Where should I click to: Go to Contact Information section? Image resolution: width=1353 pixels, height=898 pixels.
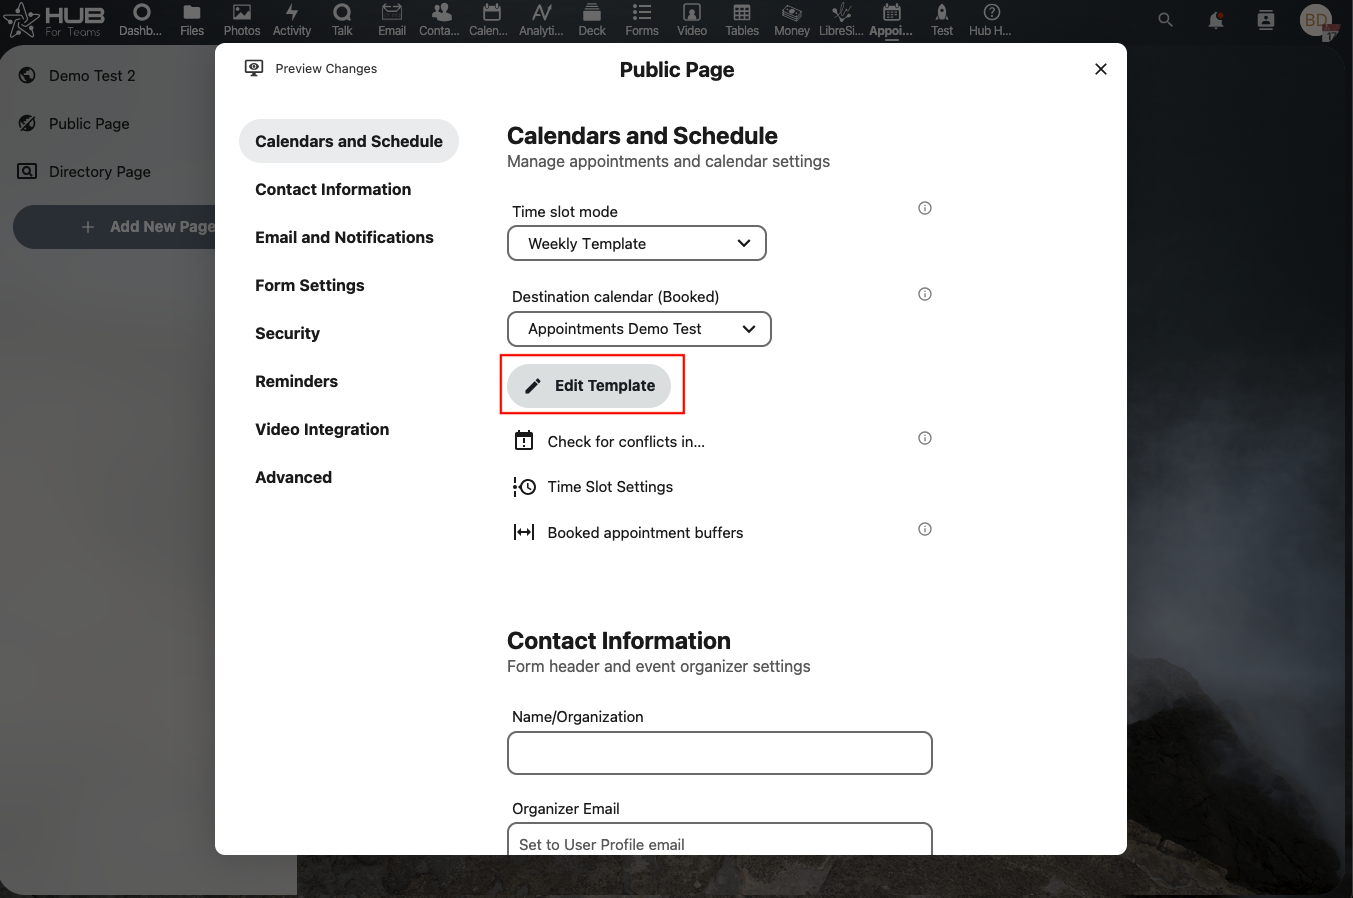[x=333, y=189]
